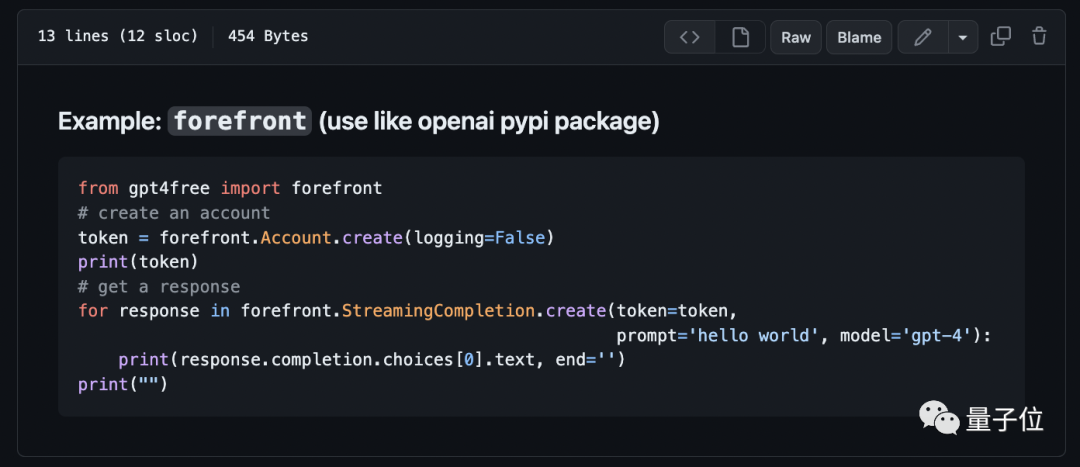Viewport: 1080px width, 467px height.
Task: Click the WeChat logo watermark
Action: coord(939,419)
